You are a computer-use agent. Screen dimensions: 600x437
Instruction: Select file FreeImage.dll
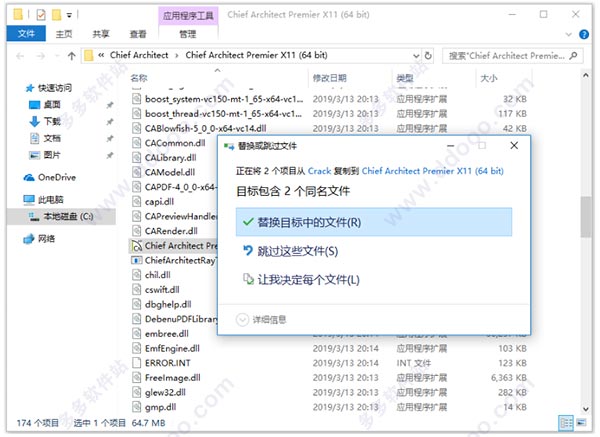click(x=173, y=378)
